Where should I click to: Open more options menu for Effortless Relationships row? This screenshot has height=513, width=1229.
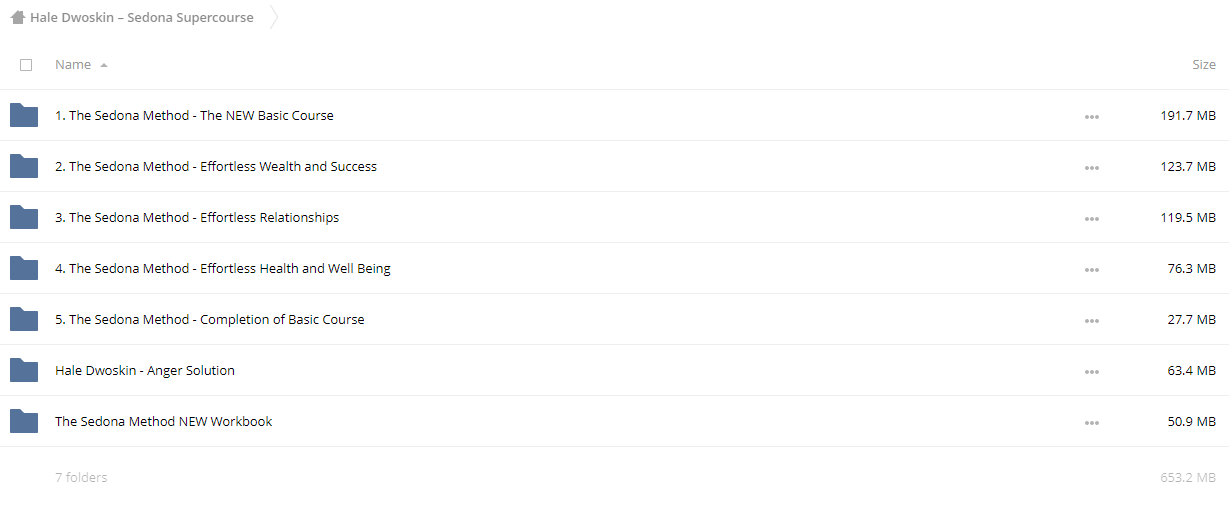[1091, 218]
